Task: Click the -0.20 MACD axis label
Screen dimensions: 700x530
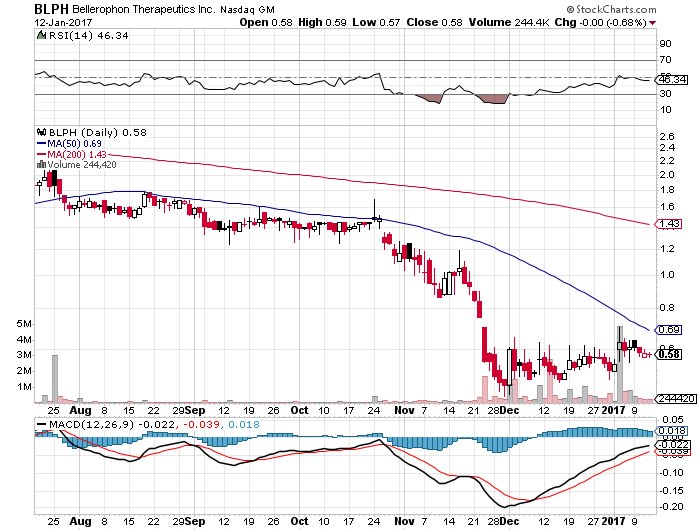Action: [671, 506]
